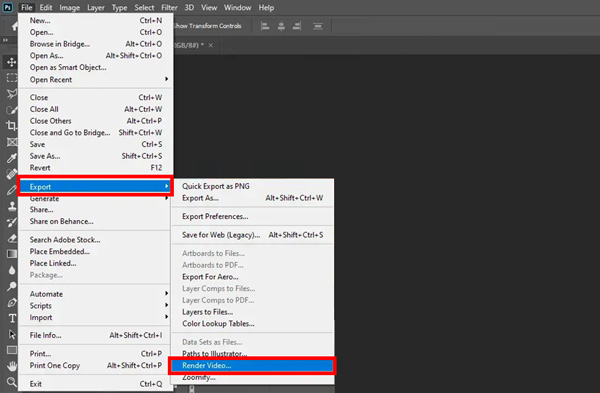Close the open document tab
The width and height of the screenshot is (600, 393).
[x=210, y=45]
